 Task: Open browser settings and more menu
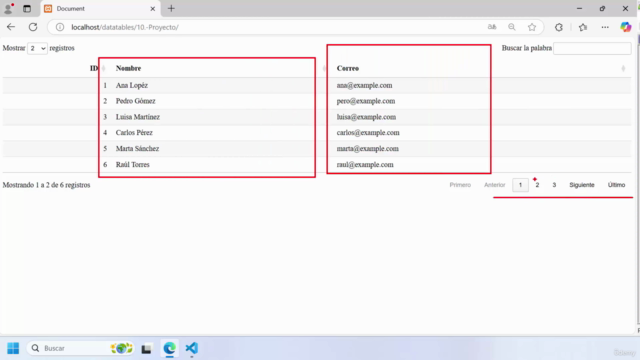[605, 27]
